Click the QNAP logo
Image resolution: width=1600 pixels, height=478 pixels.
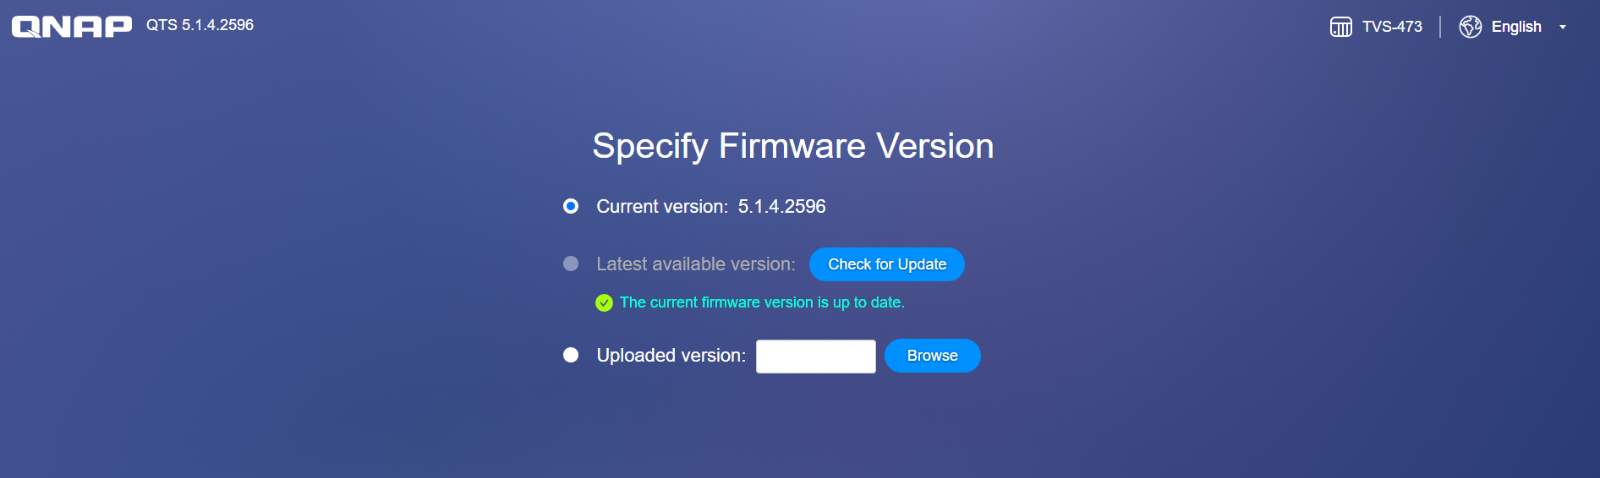click(71, 26)
